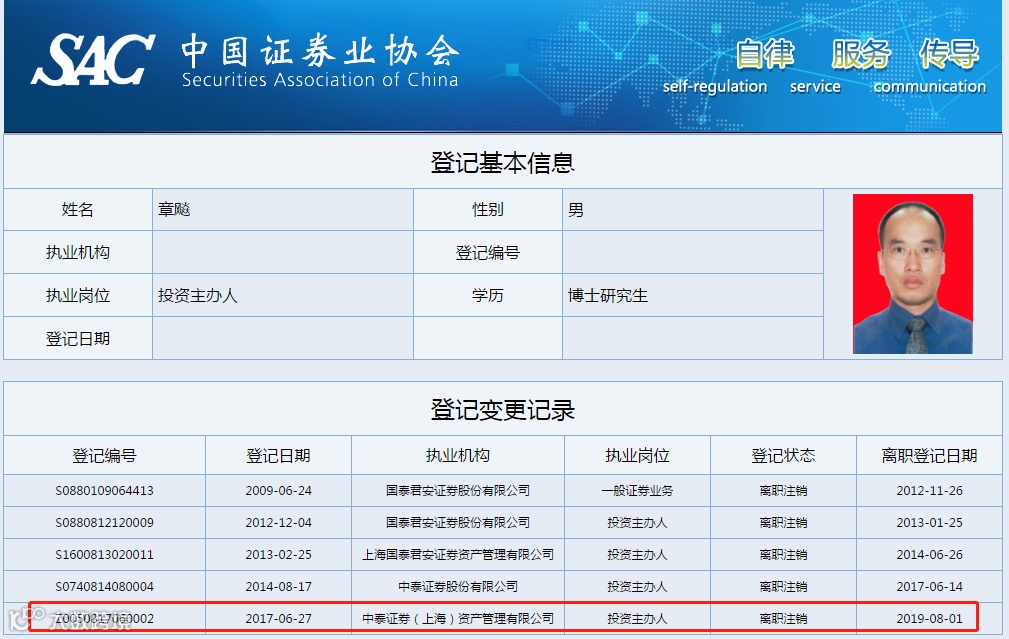Click the date 2009-06-24
This screenshot has width=1009, height=639.
[279, 490]
